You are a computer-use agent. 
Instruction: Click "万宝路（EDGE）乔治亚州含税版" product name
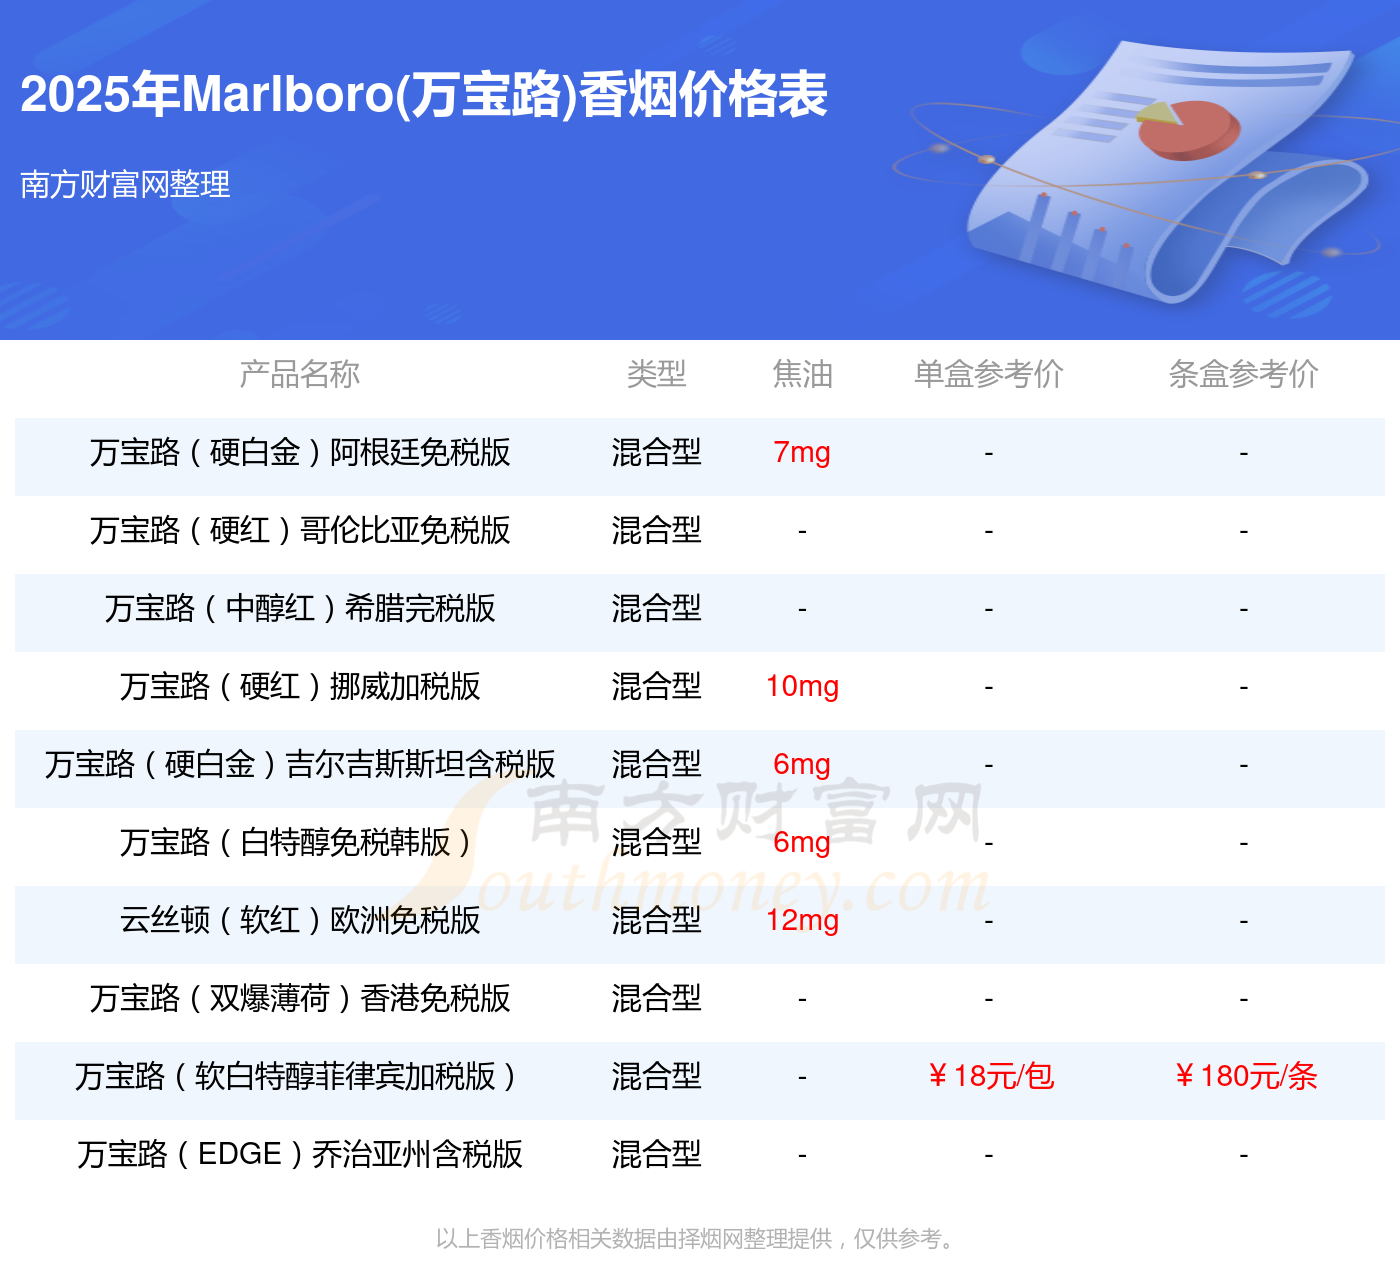(x=300, y=1154)
